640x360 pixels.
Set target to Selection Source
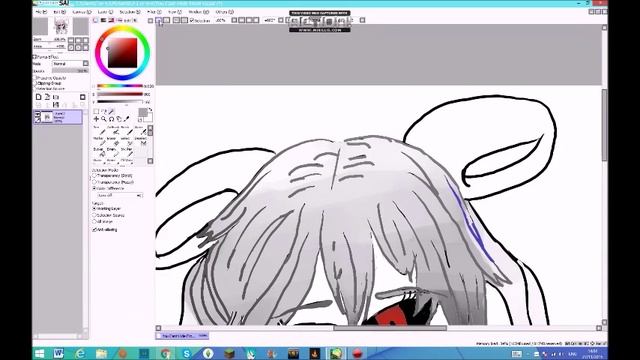(x=95, y=215)
